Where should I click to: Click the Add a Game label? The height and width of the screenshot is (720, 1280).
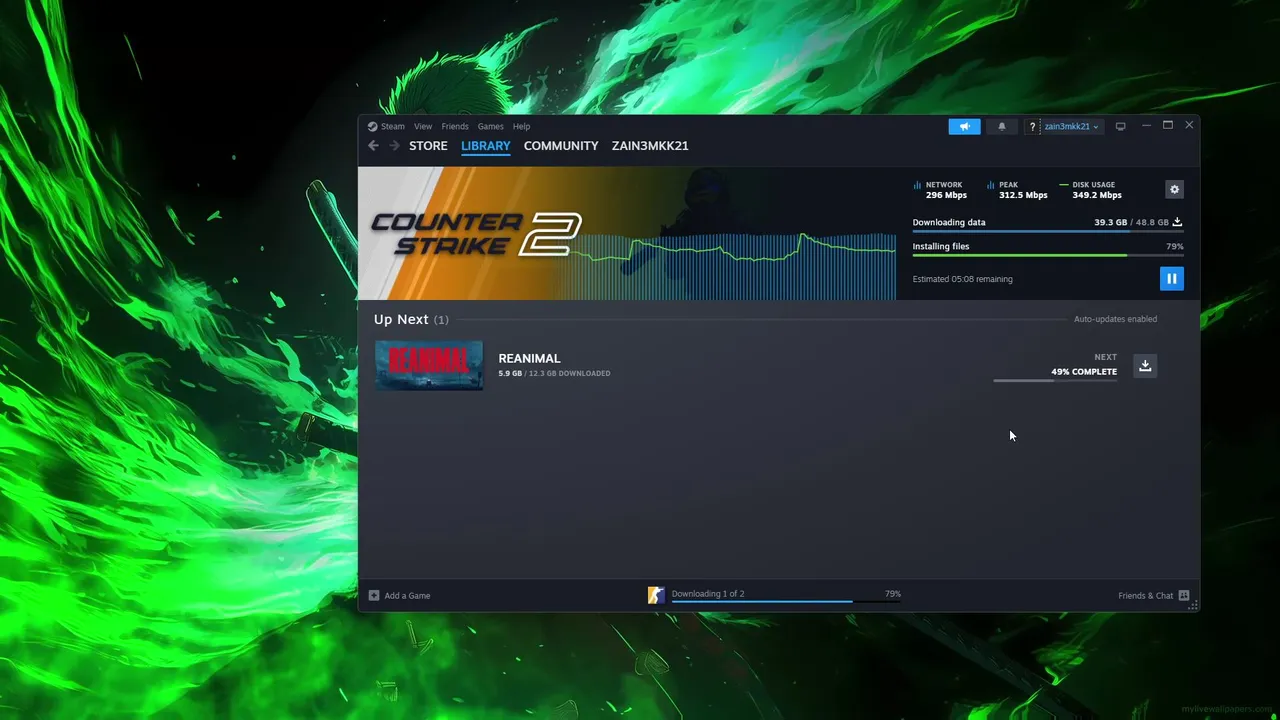[x=407, y=596]
